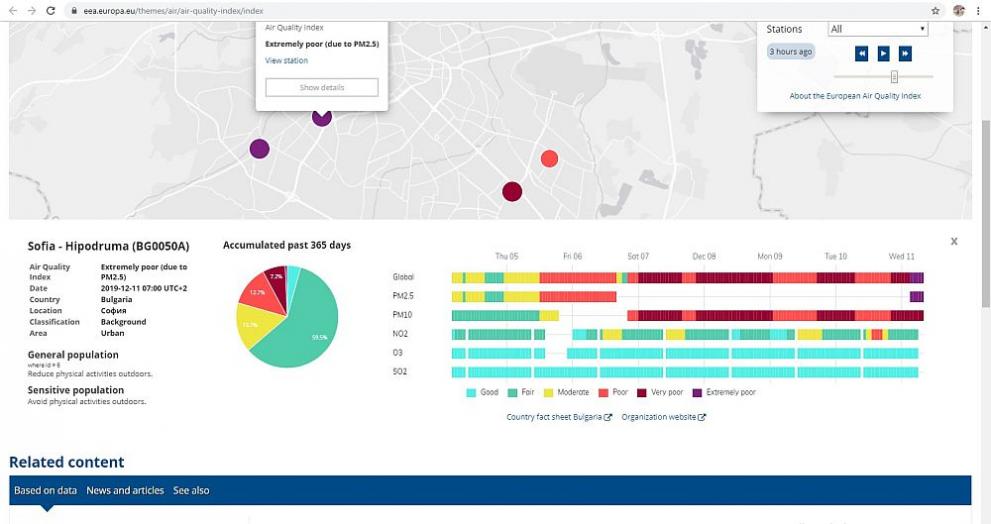The image size is (991, 524).
Task: Click the Extremely poor legend color swatch
Action: tap(697, 393)
